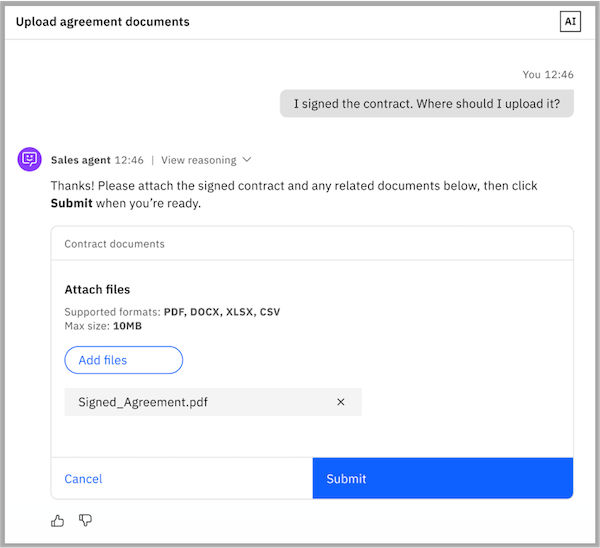
Task: Click the 'Sales agent' name label
Action: [81, 160]
